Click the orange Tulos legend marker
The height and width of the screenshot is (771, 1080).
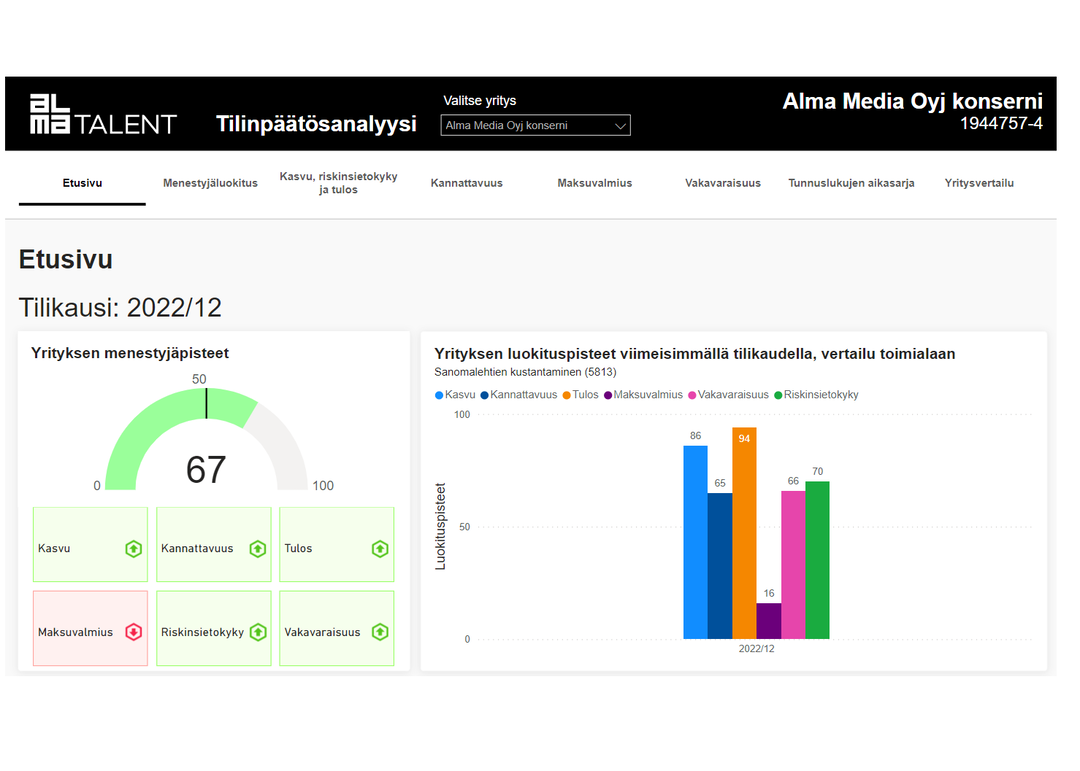[566, 395]
